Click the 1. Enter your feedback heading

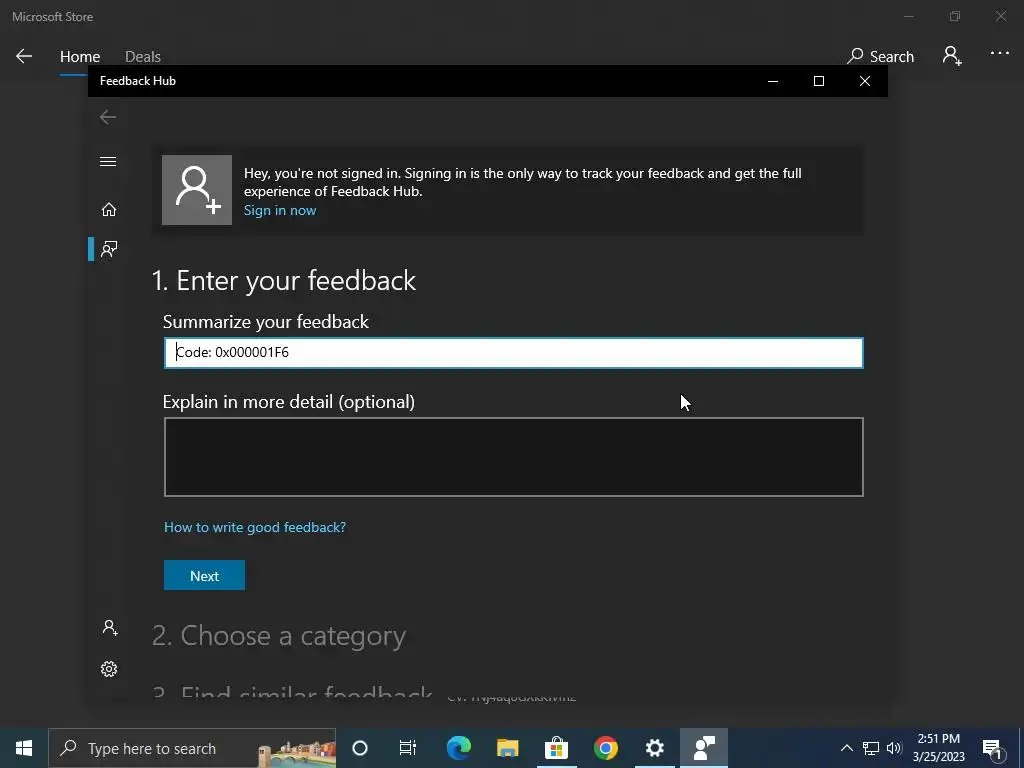coord(283,281)
